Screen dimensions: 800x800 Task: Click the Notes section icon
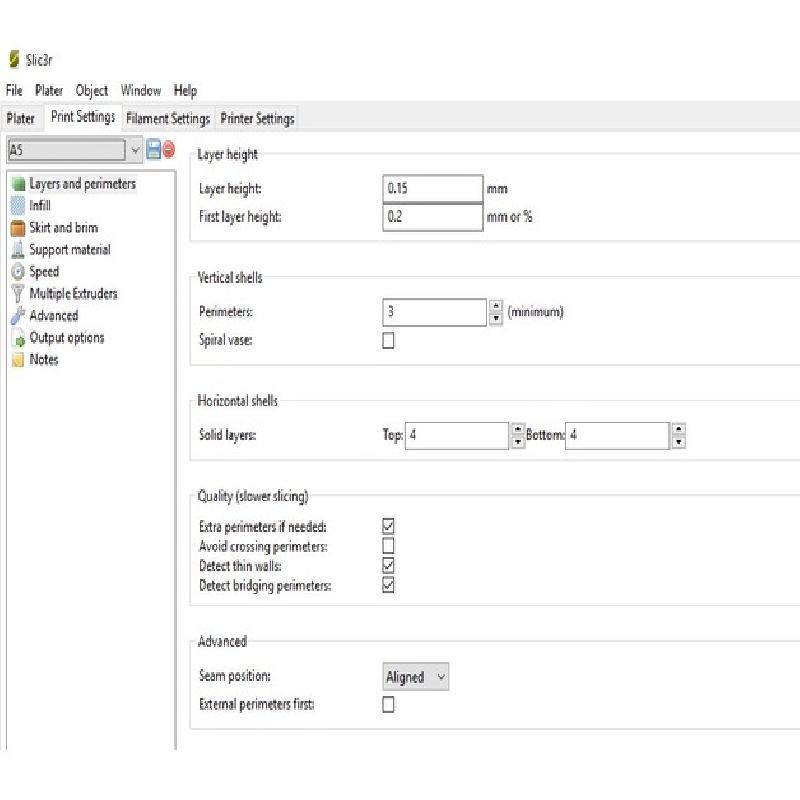point(18,360)
